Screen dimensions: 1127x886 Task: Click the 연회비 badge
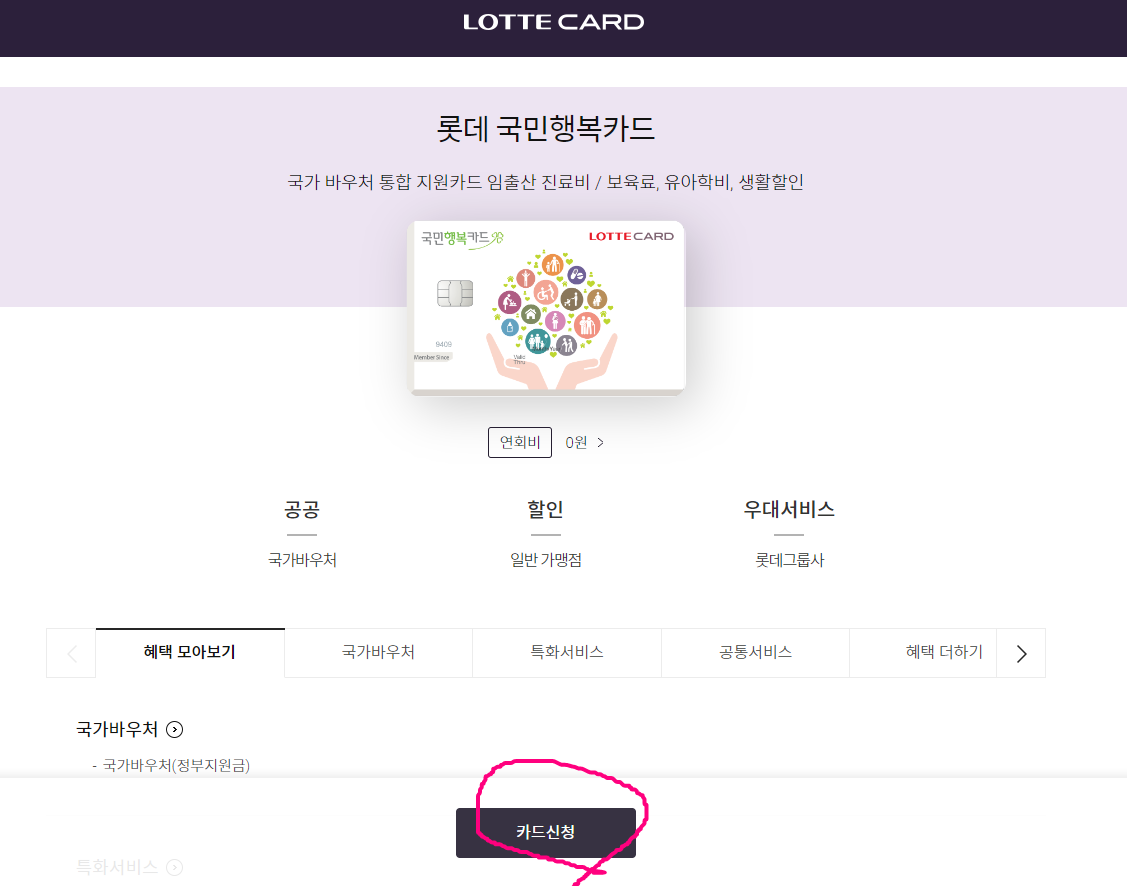tap(519, 442)
